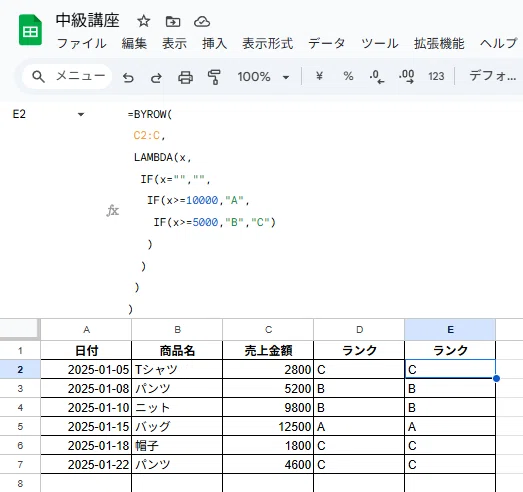Click the move to folder icon

point(173,22)
